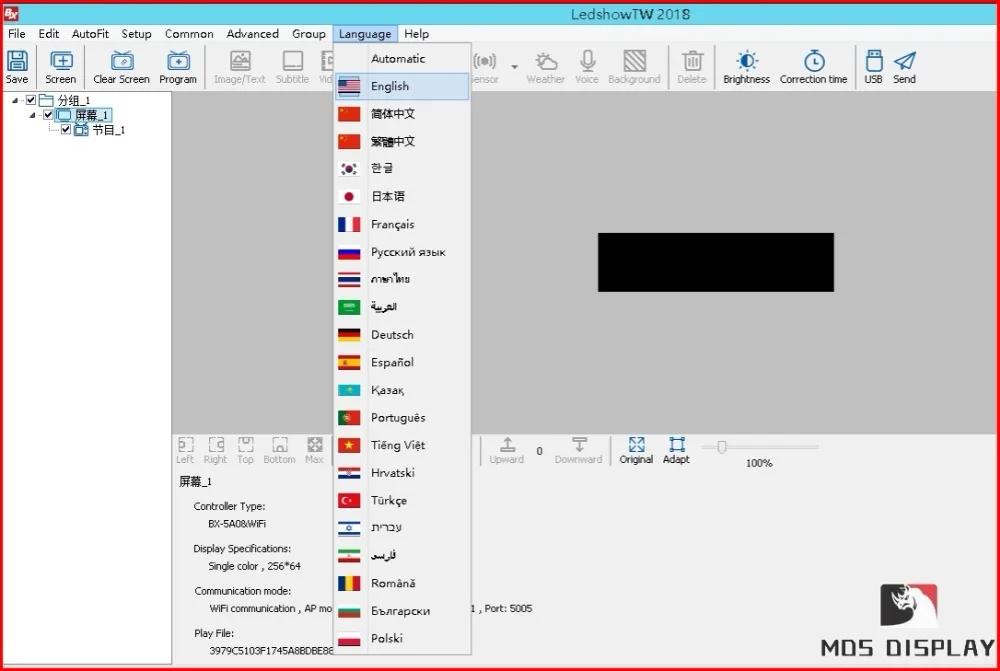Click the Clear Screen toolbar icon

click(x=121, y=67)
